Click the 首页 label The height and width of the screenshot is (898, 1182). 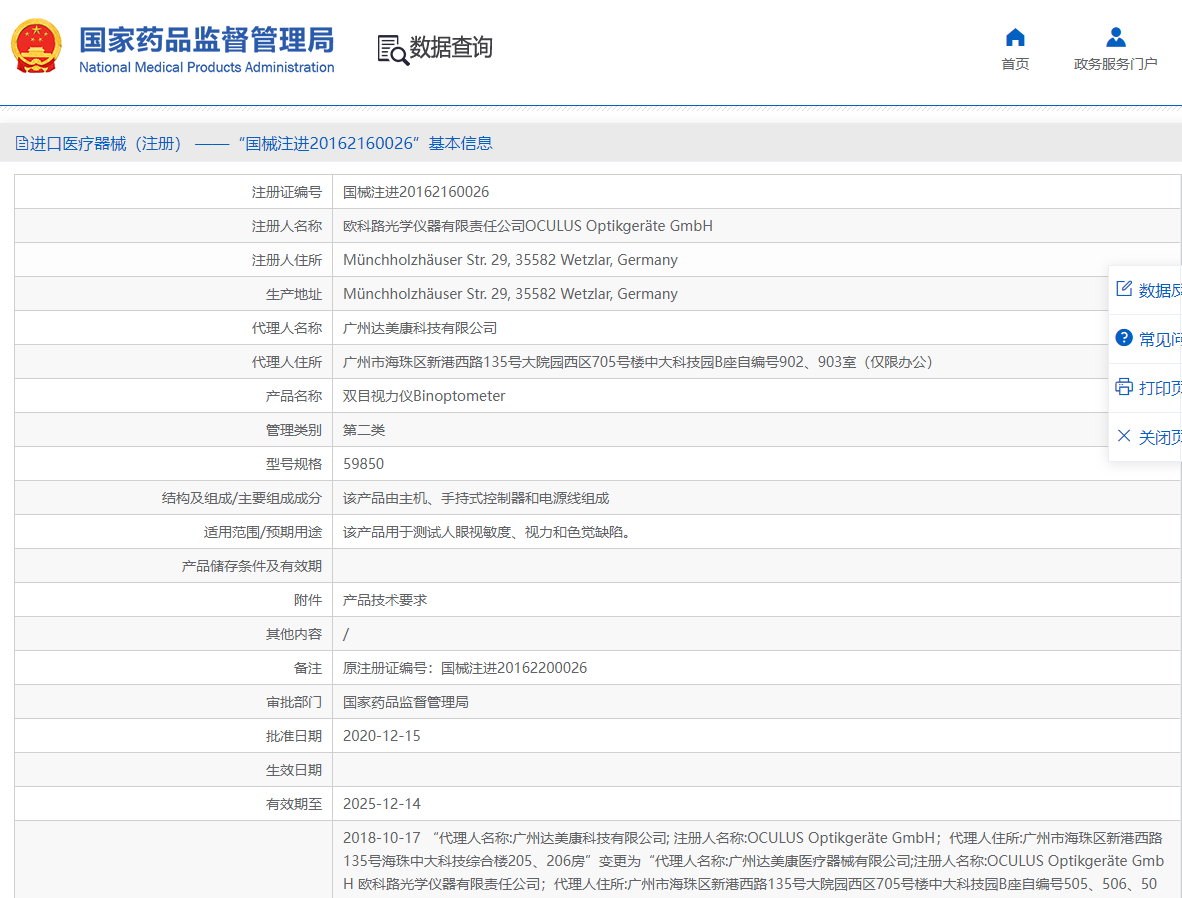point(1015,64)
